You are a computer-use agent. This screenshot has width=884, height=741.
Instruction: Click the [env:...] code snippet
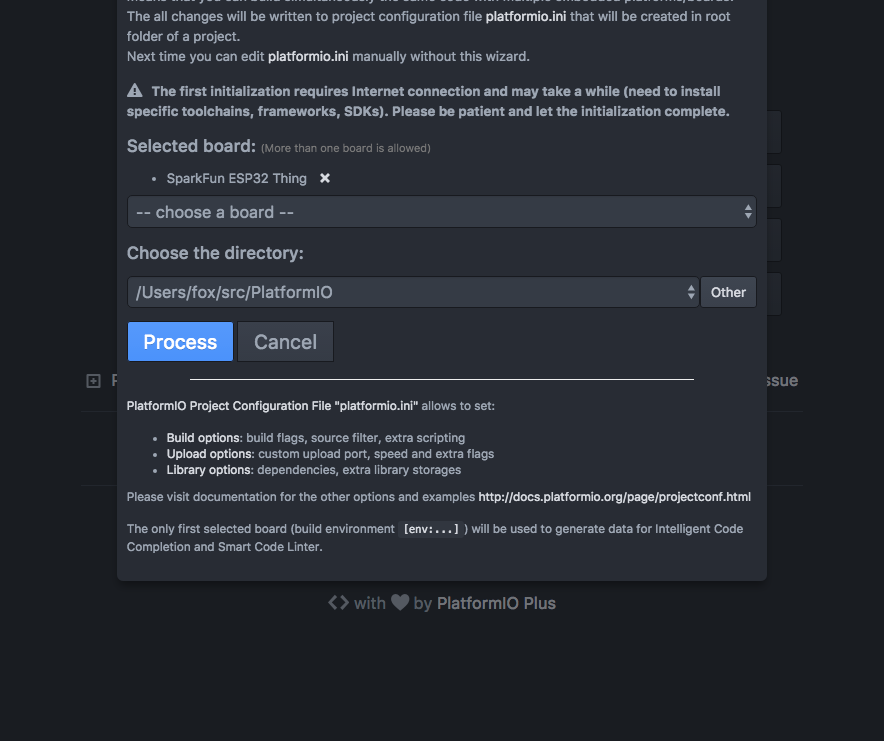click(x=430, y=529)
